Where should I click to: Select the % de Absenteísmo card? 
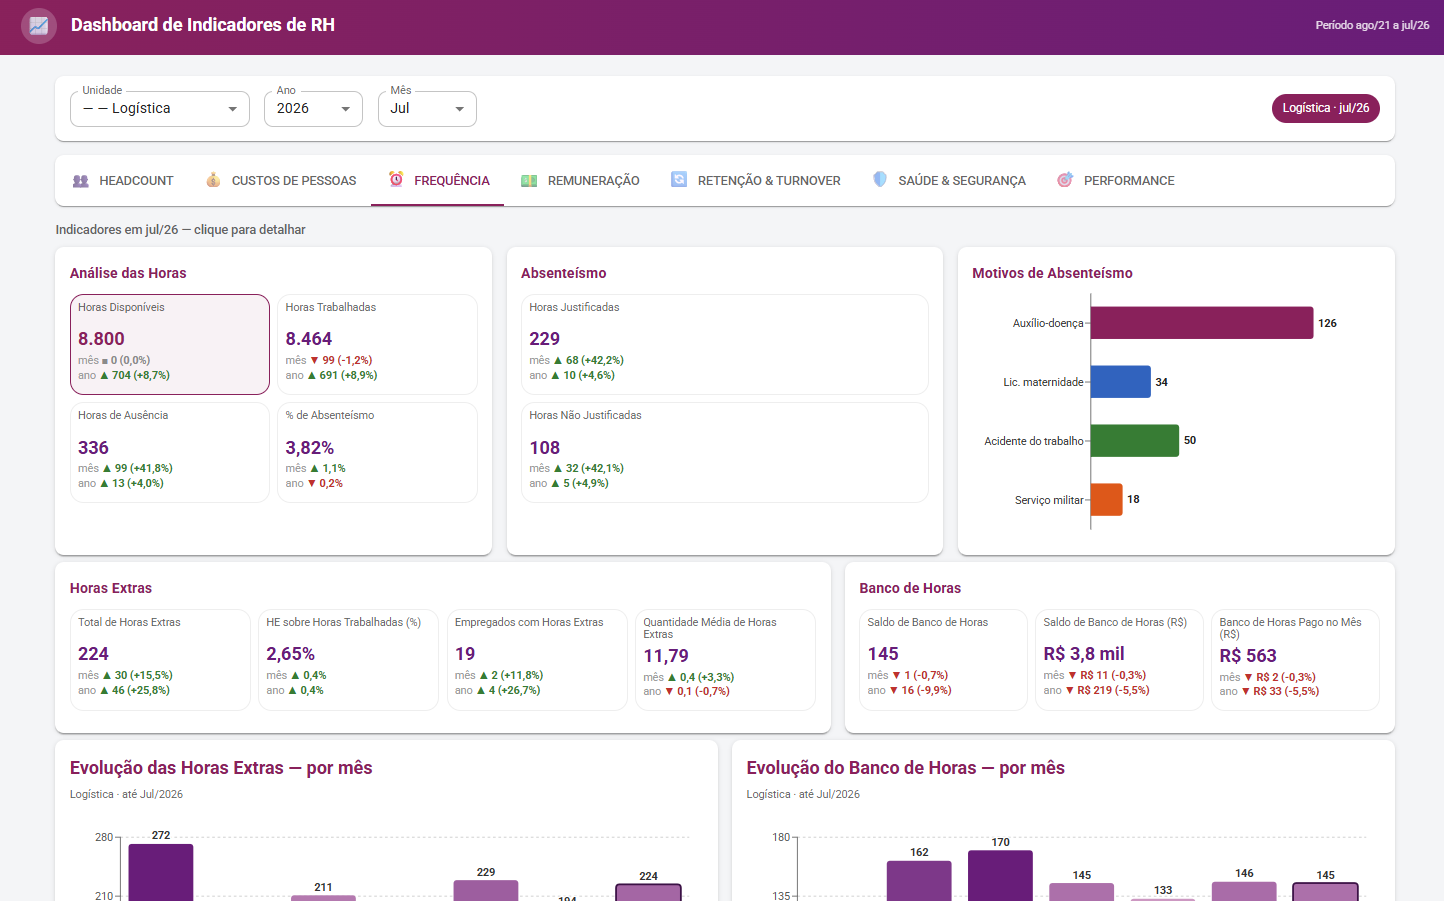coord(377,452)
